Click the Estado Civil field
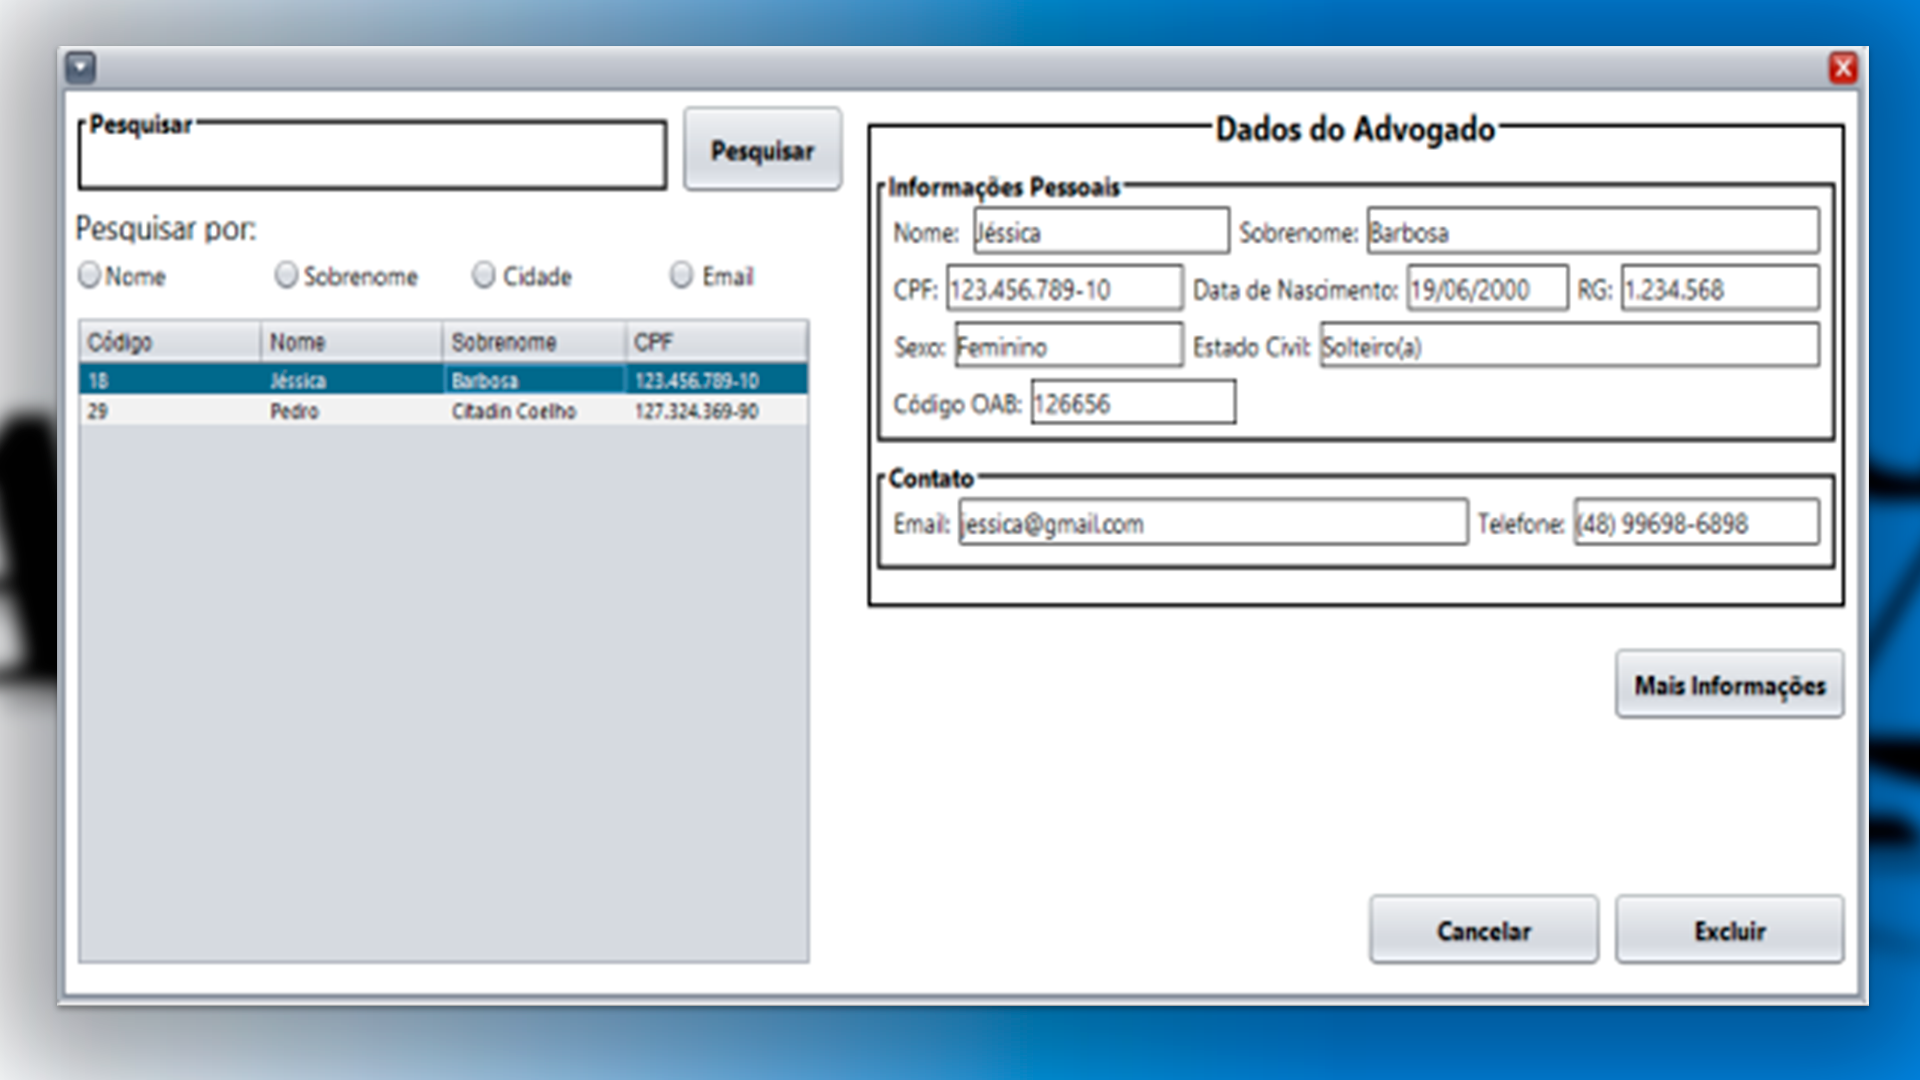The height and width of the screenshot is (1080, 1920). (x=1569, y=346)
